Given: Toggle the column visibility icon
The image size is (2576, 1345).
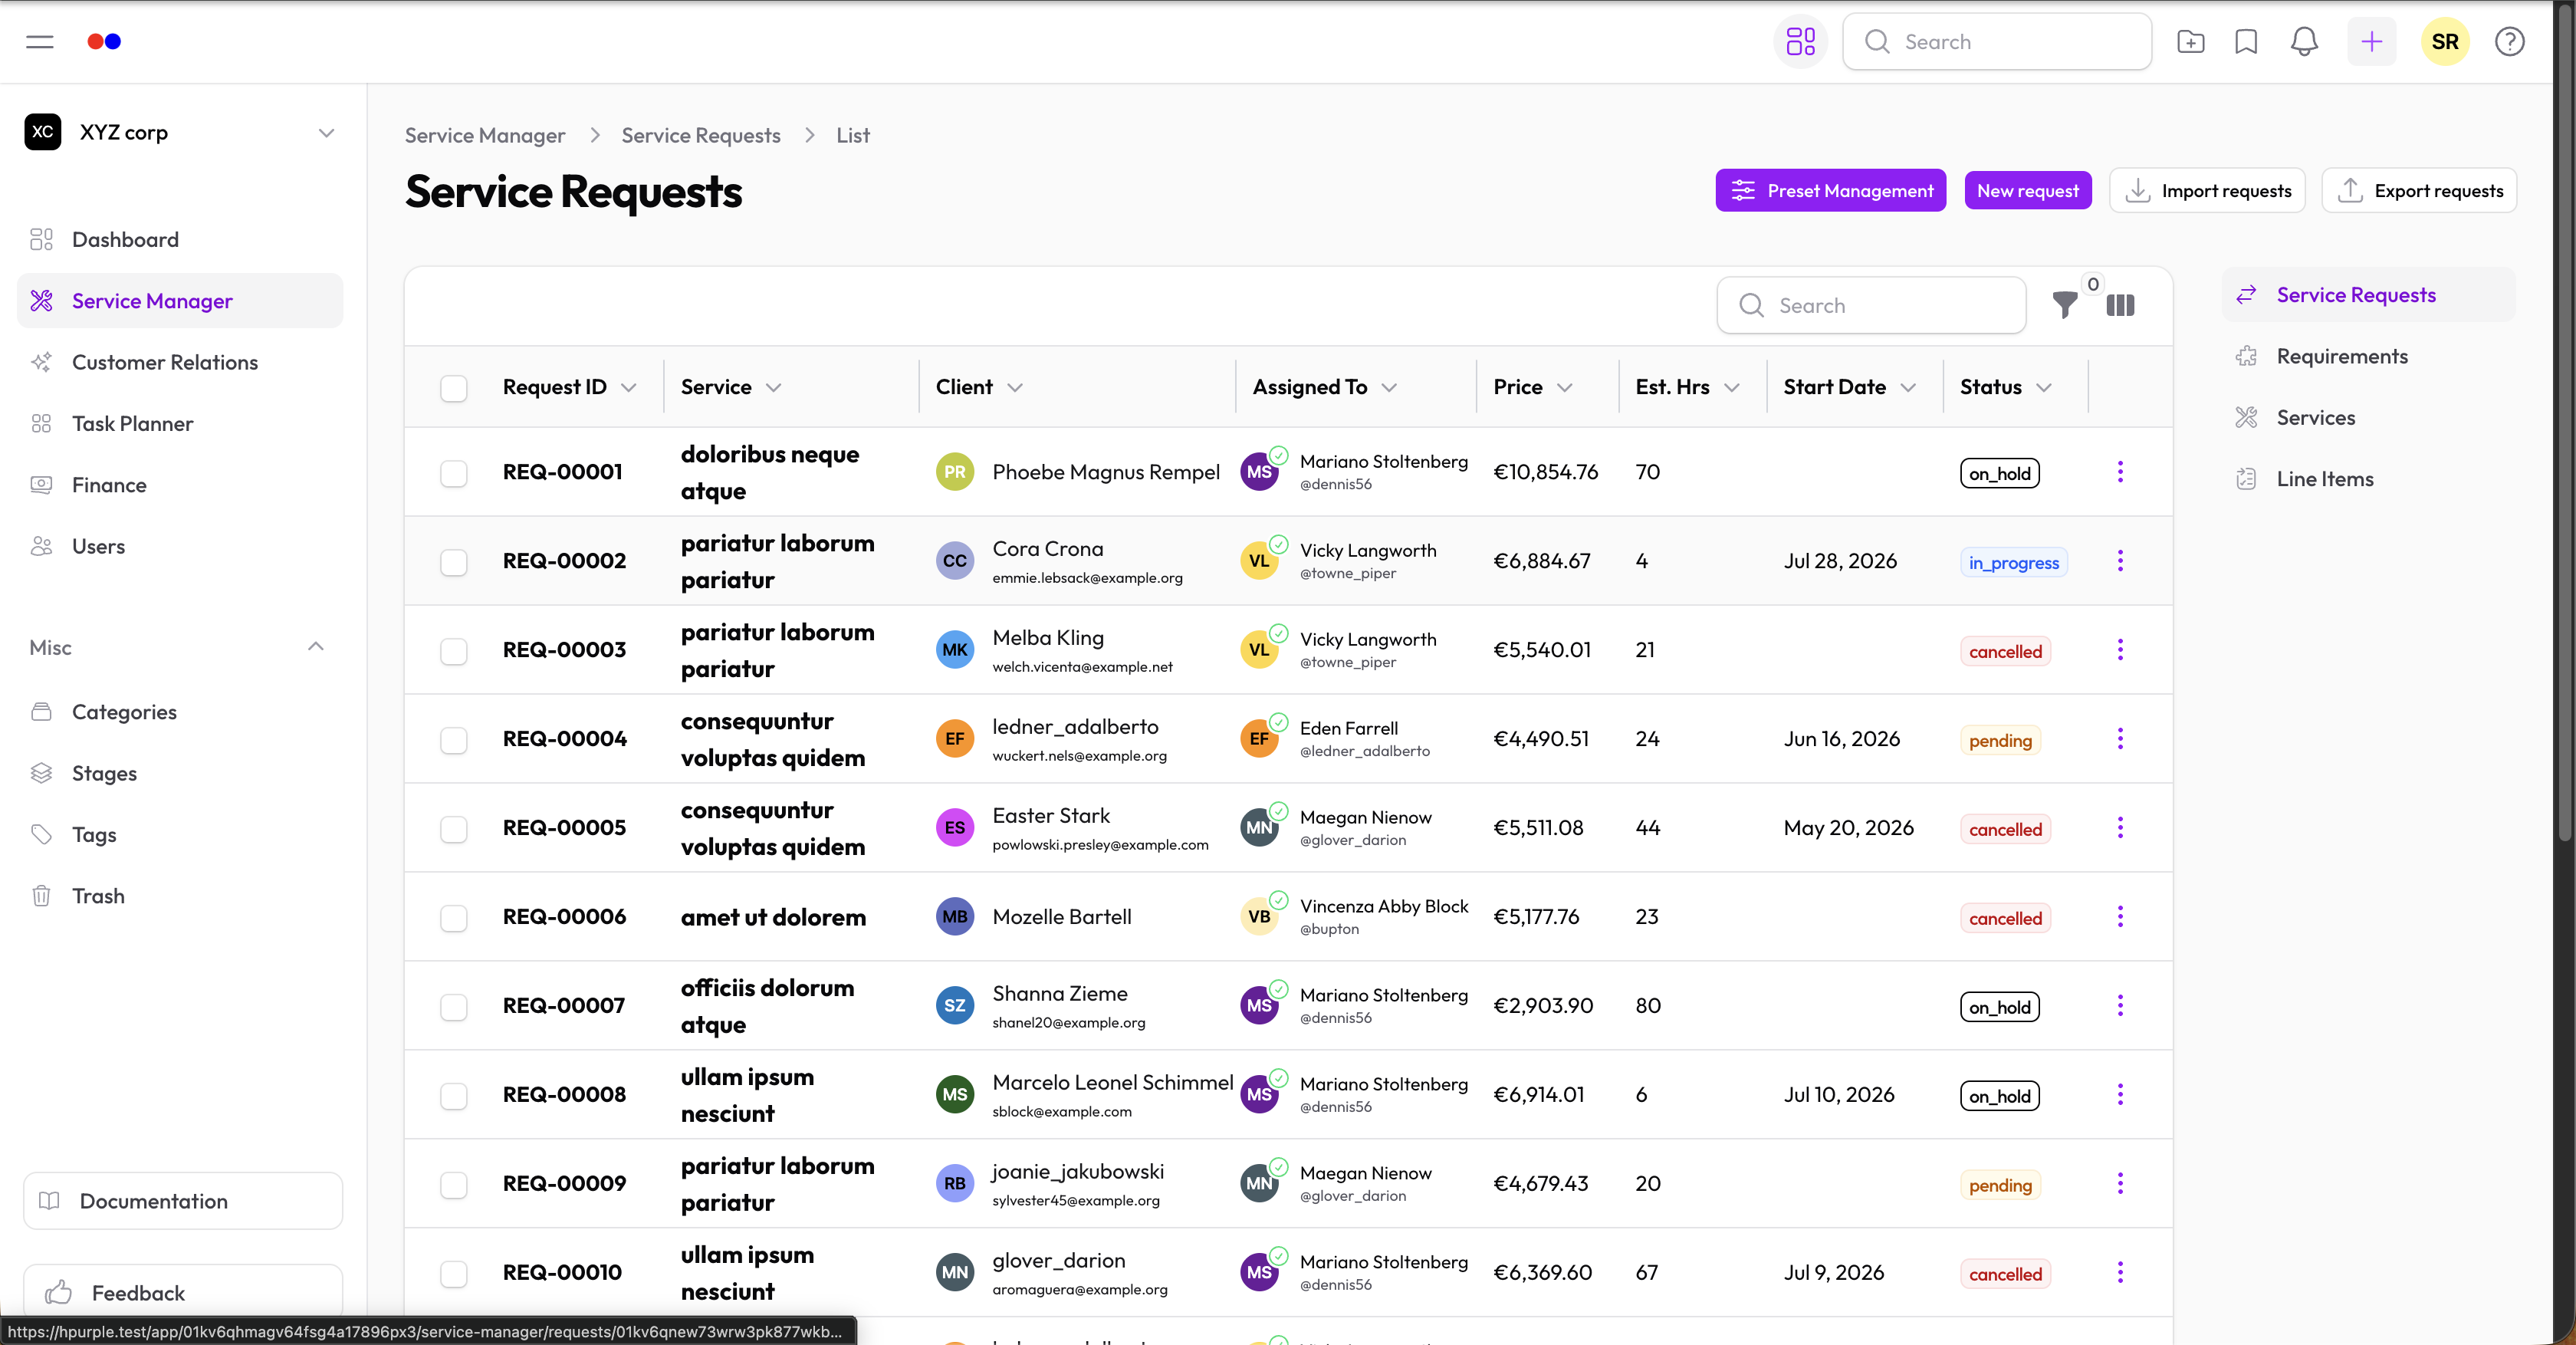Looking at the screenshot, I should tap(2120, 305).
